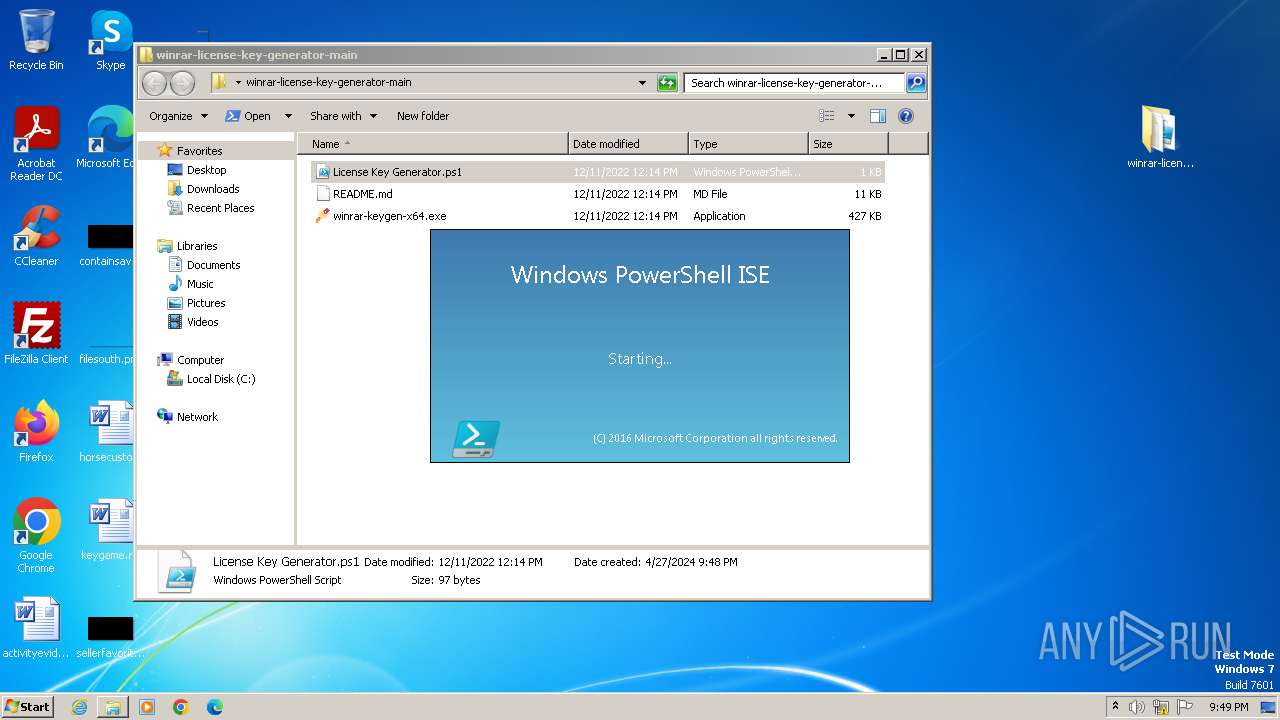Viewport: 1280px width, 720px height.
Task: Click the Edge icon in the taskbar
Action: pos(215,707)
